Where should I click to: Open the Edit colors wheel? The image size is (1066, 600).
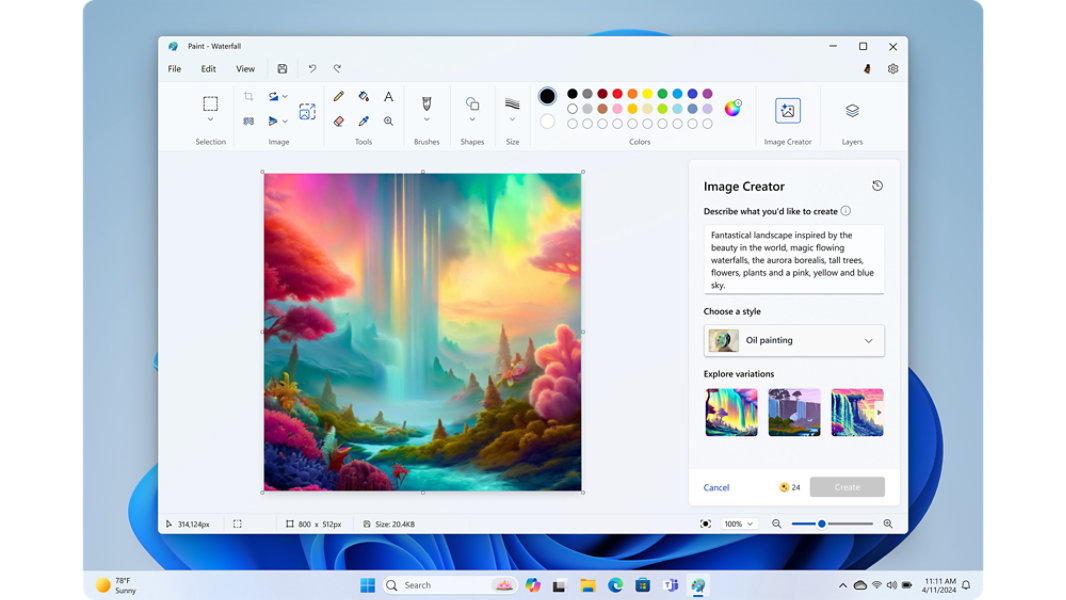[733, 108]
